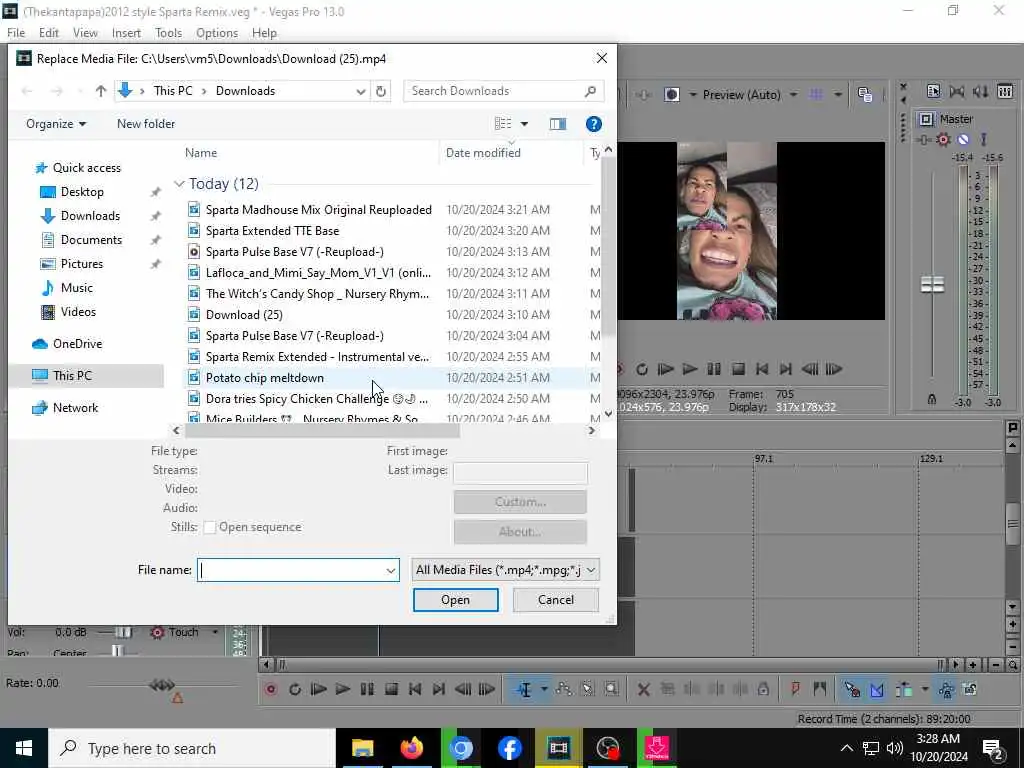The image size is (1024, 768).
Task: Open the All Media Files type dropdown
Action: [x=505, y=570]
